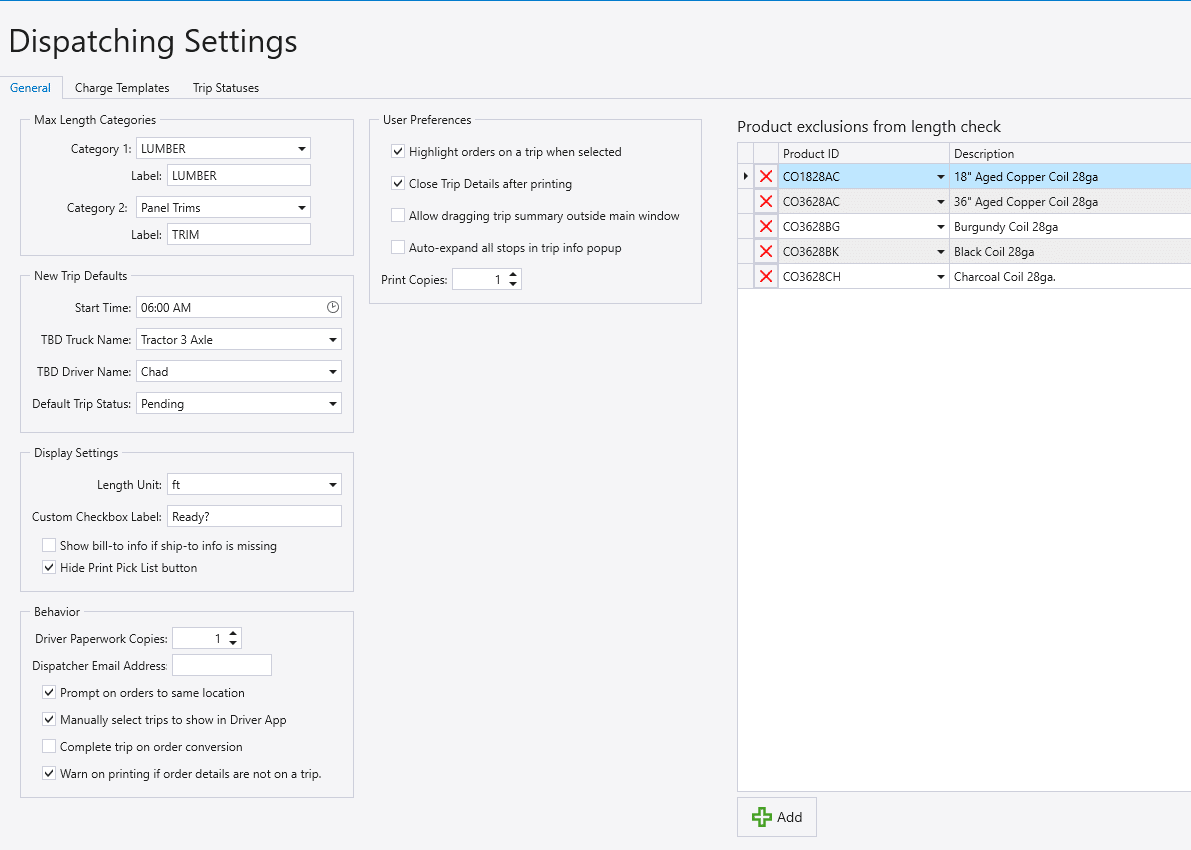
Task: Enable Auto-expand all stops checkbox
Action: (398, 247)
